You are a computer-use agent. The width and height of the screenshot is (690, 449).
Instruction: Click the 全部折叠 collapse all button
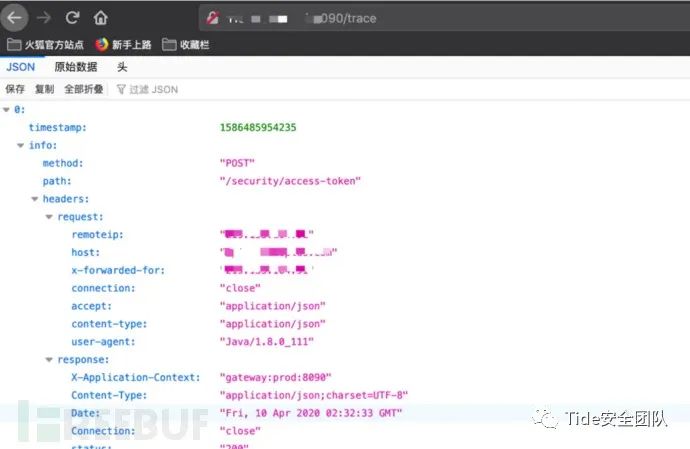click(84, 89)
